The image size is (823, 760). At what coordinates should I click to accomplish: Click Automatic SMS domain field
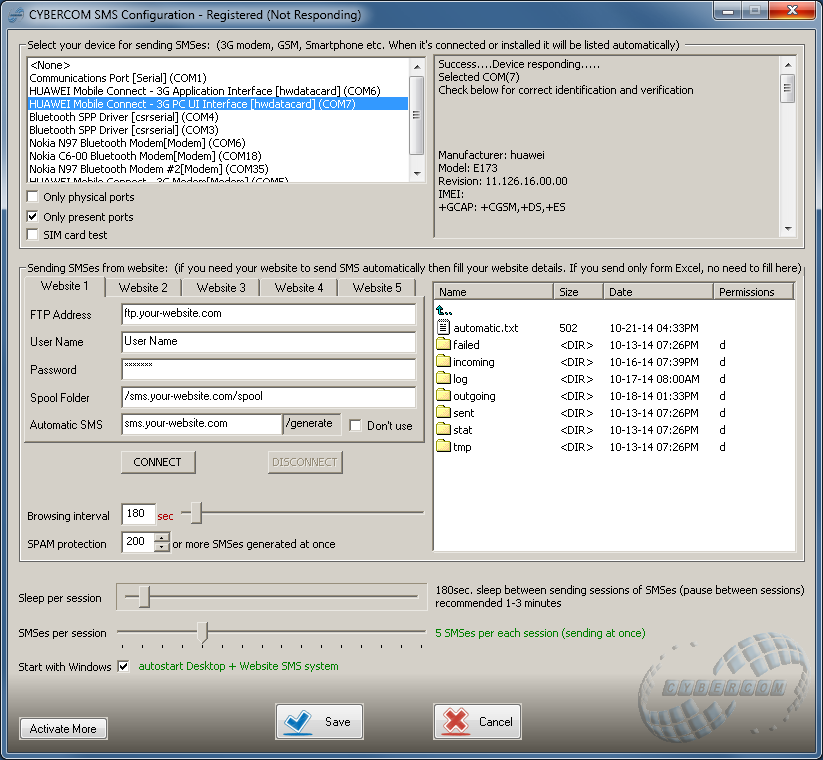[x=202, y=424]
